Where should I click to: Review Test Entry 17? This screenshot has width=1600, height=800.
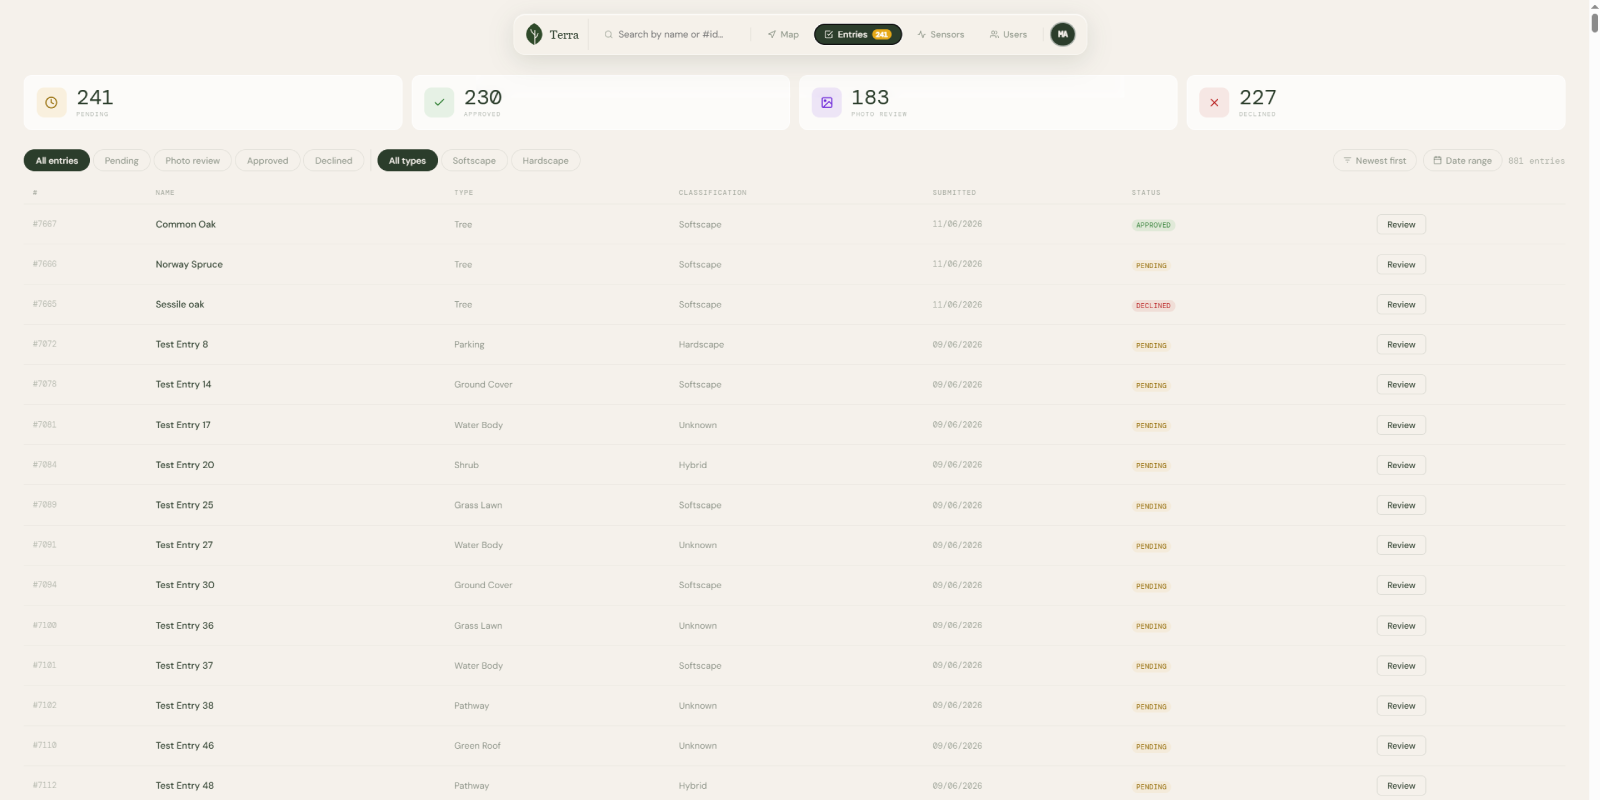[x=1401, y=425]
